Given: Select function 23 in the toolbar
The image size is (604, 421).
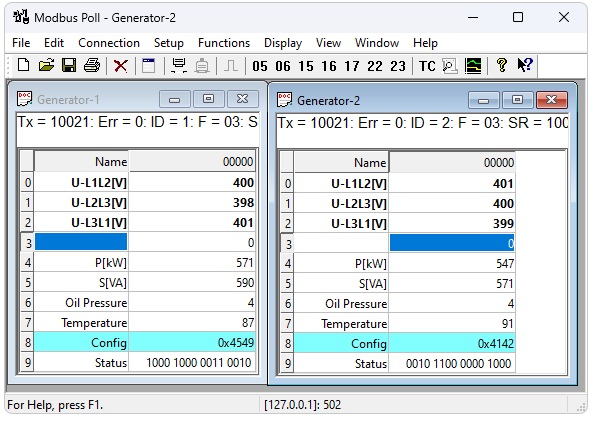Looking at the screenshot, I should pos(398,66).
